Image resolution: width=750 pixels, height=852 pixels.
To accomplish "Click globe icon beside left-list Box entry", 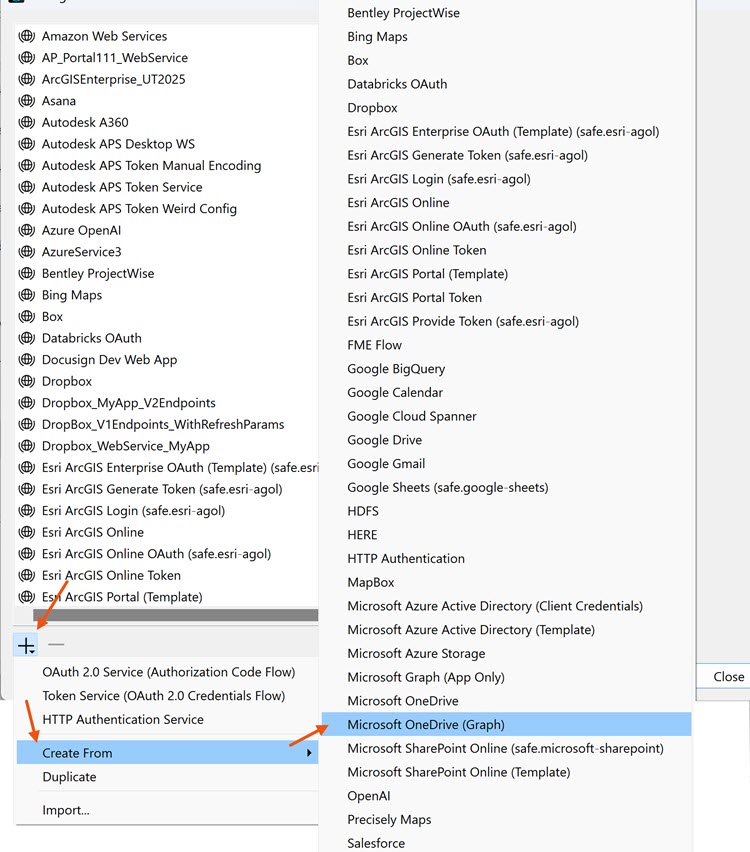I will tap(27, 317).
